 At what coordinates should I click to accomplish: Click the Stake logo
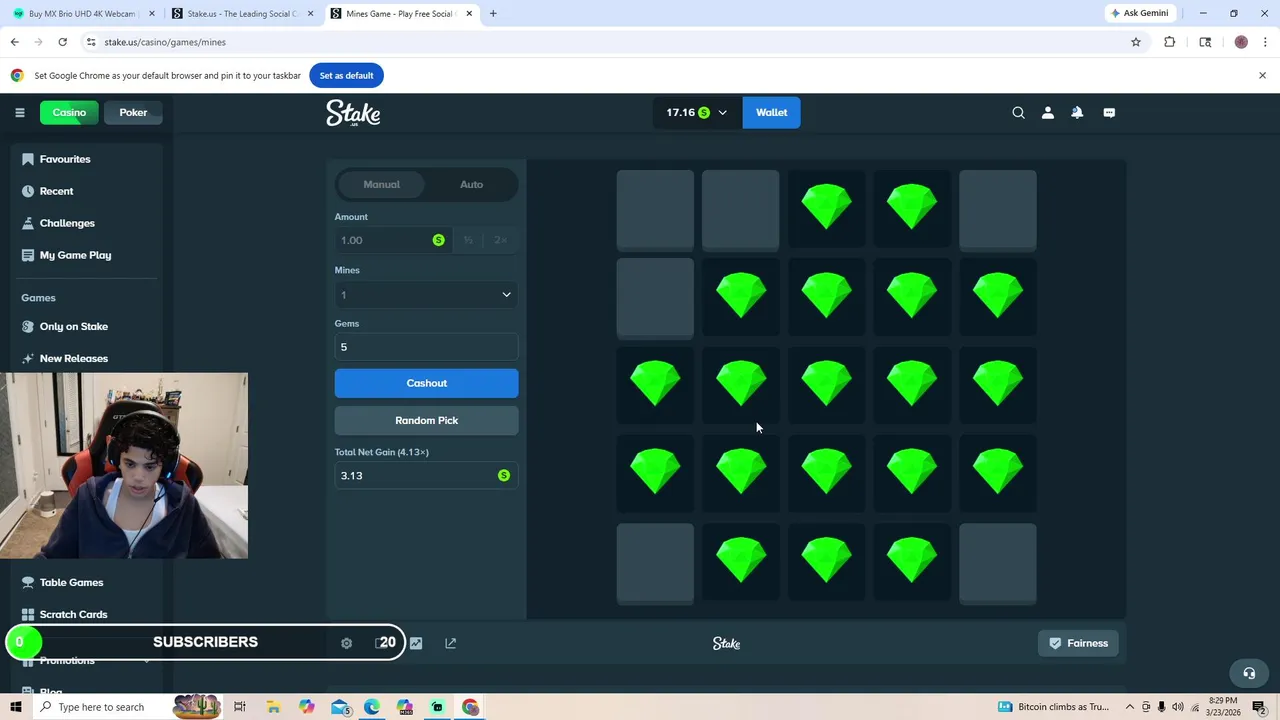[353, 113]
